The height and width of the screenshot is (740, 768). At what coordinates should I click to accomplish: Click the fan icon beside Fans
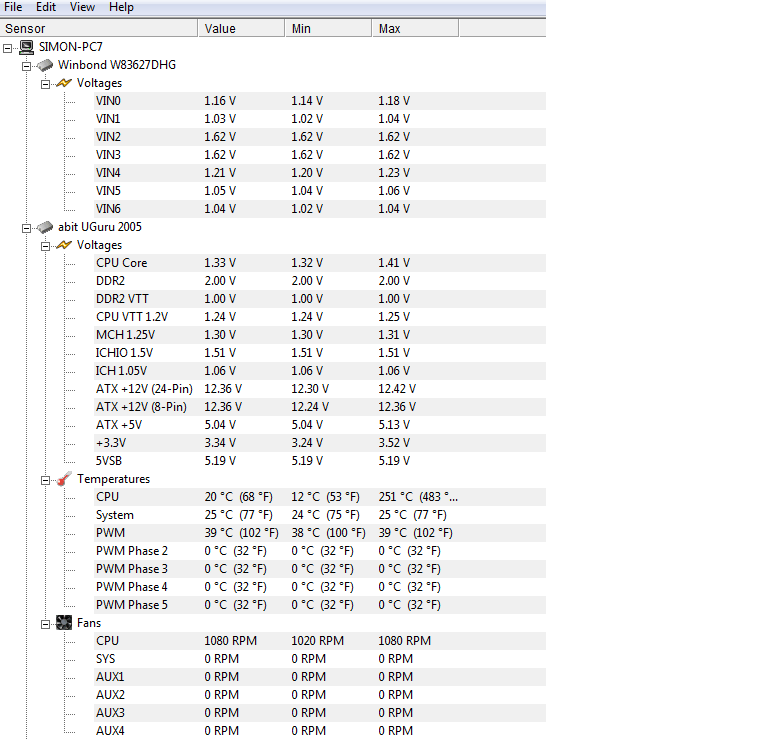[x=64, y=623]
